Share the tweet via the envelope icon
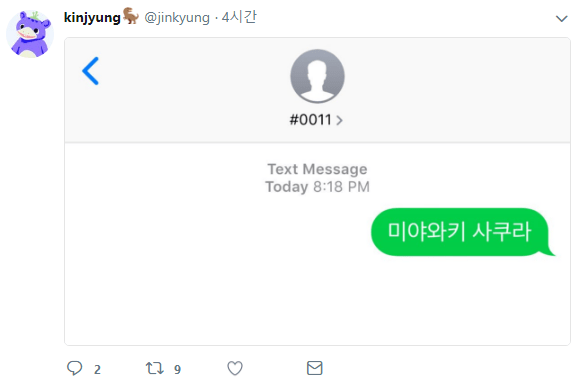This screenshot has height=386, width=580. coord(315,368)
